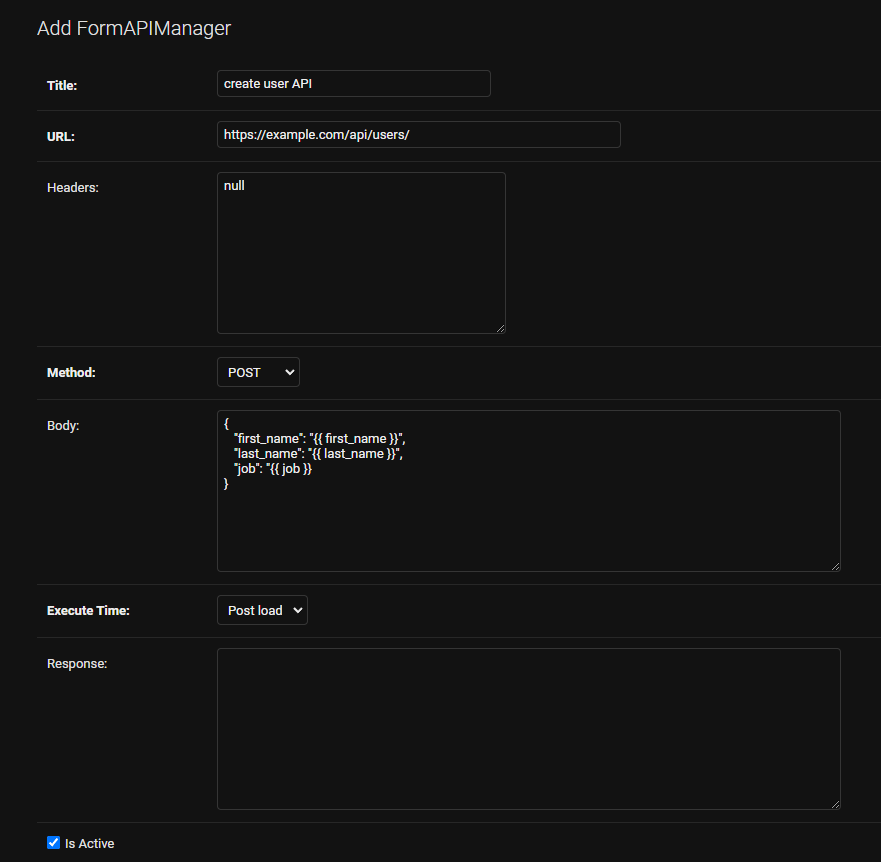Click the Post load chevron arrow

pyautogui.click(x=298, y=610)
